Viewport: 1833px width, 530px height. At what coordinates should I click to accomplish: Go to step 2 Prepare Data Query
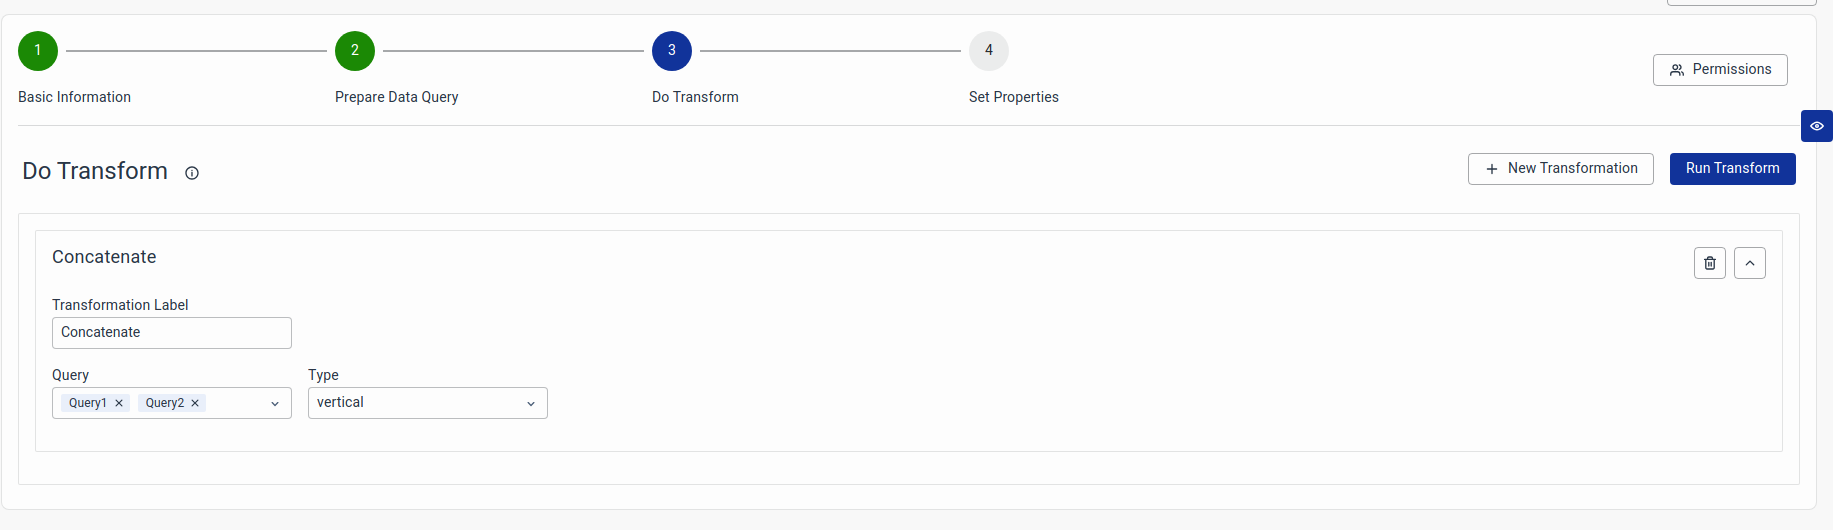click(x=355, y=51)
